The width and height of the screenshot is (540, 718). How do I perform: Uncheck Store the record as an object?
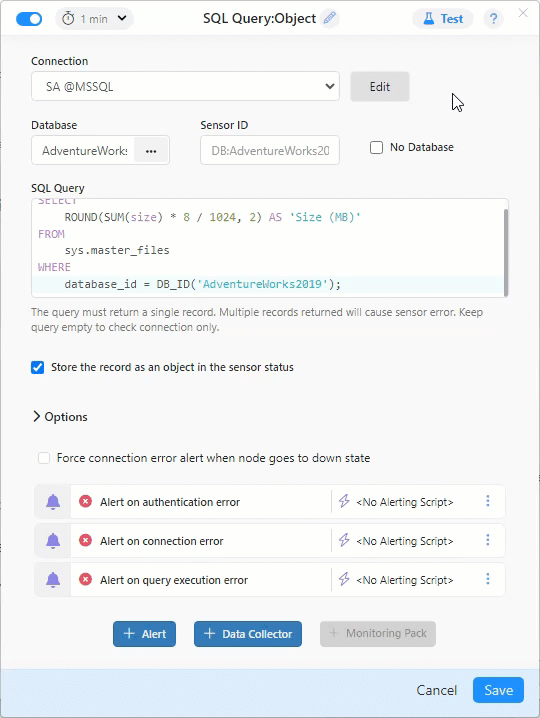pos(38,367)
